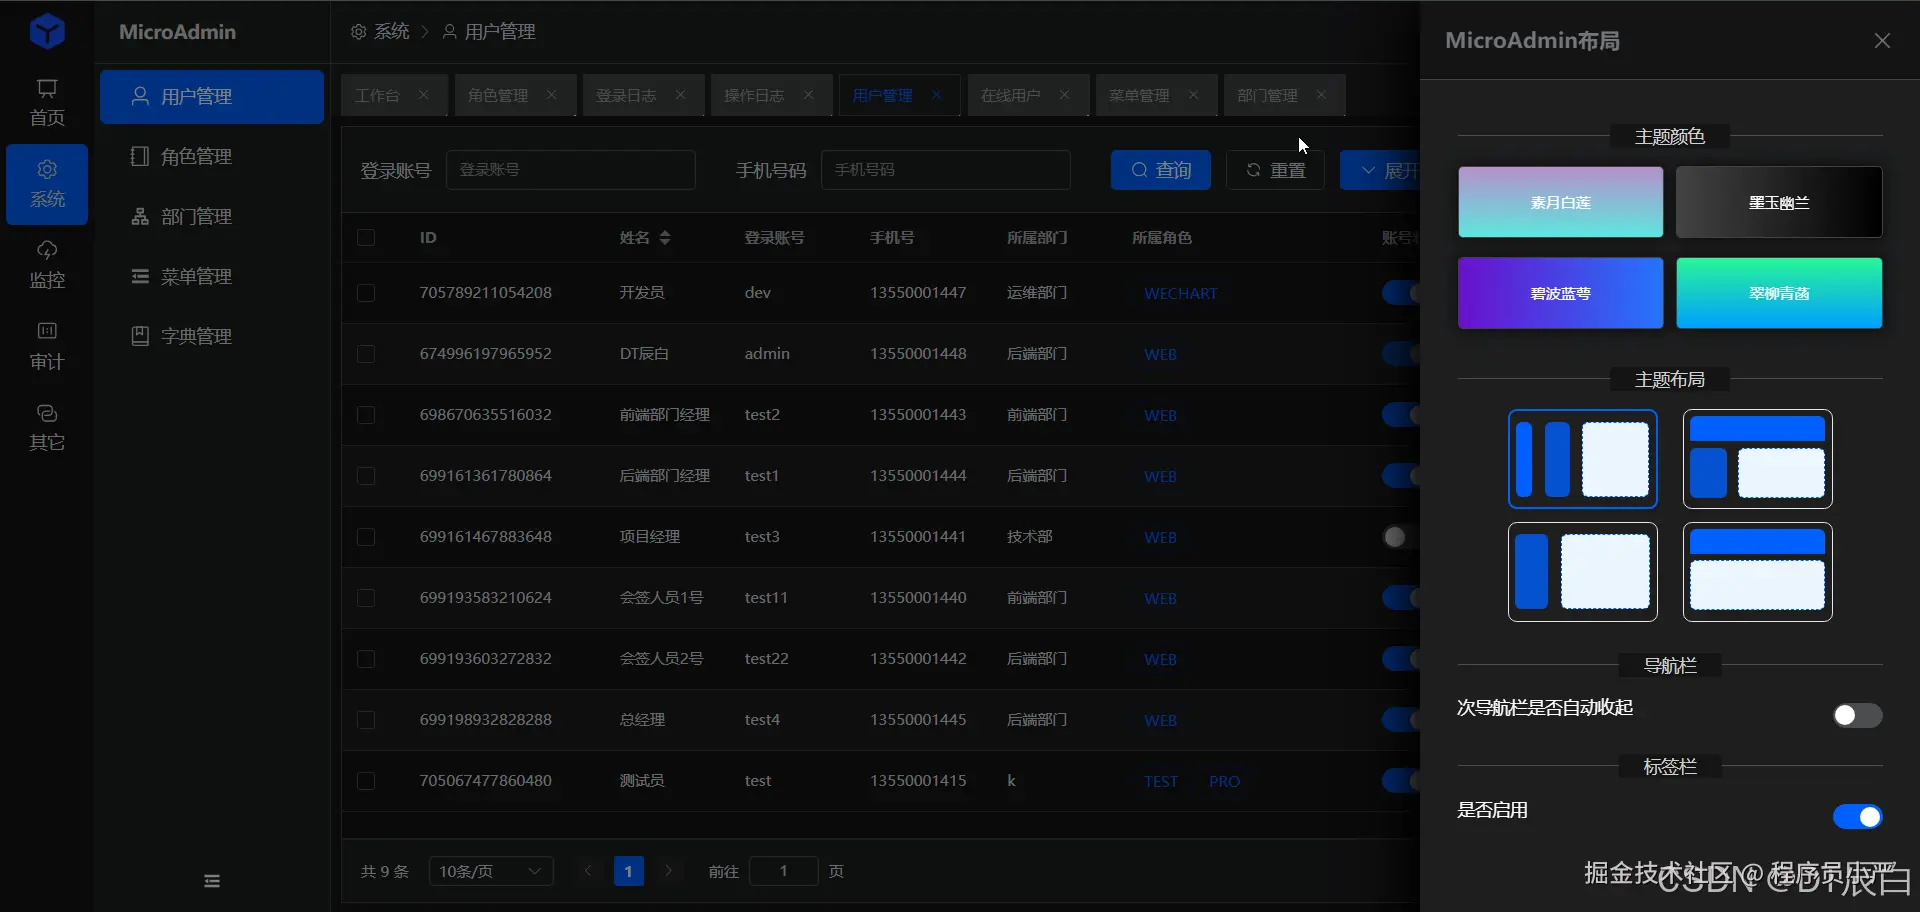This screenshot has width=1920, height=912.
Task: Open 监控 section in the left rail
Action: tap(47, 265)
